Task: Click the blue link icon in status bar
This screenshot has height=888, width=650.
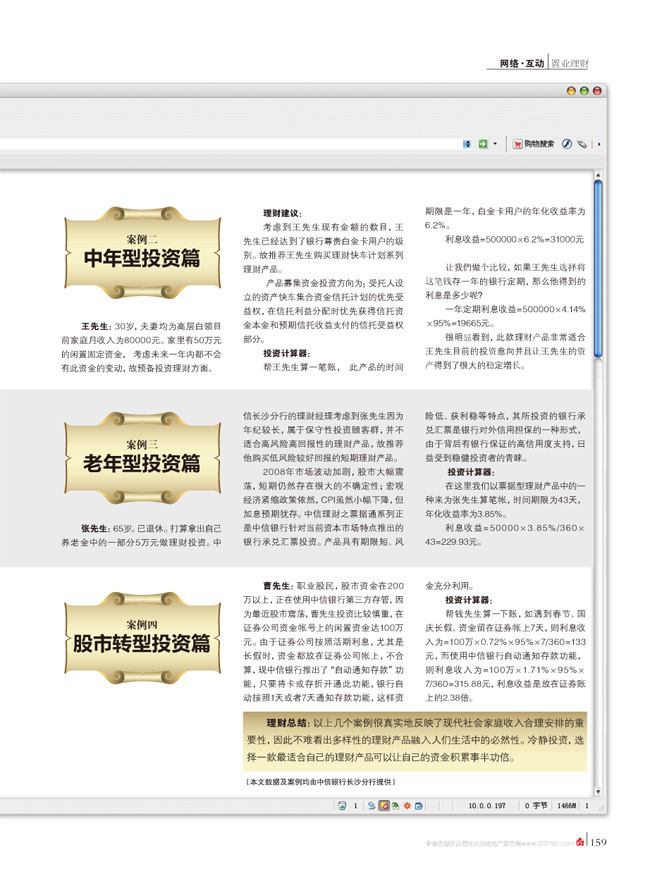Action: 371,805
